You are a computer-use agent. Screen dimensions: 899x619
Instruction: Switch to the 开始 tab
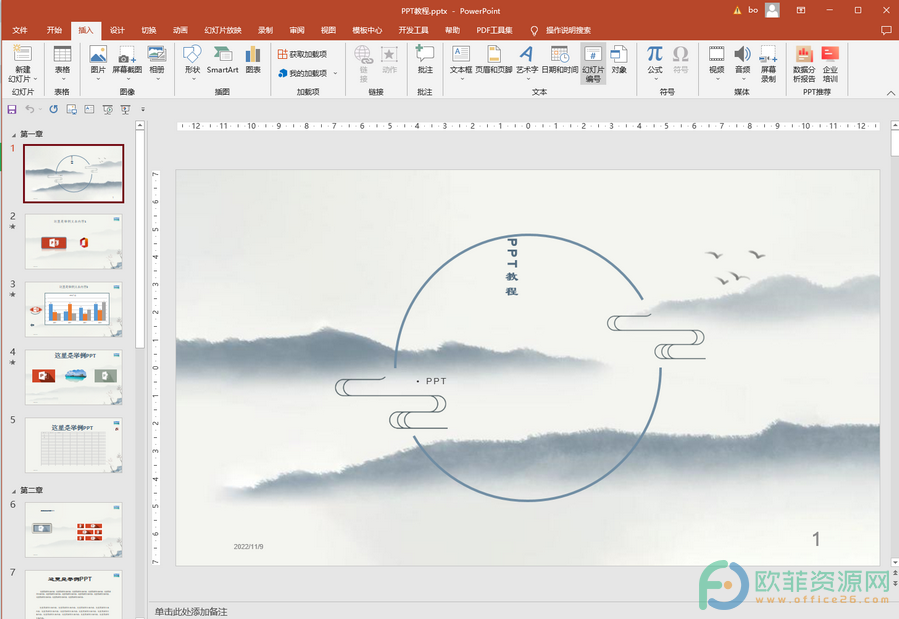tap(54, 30)
